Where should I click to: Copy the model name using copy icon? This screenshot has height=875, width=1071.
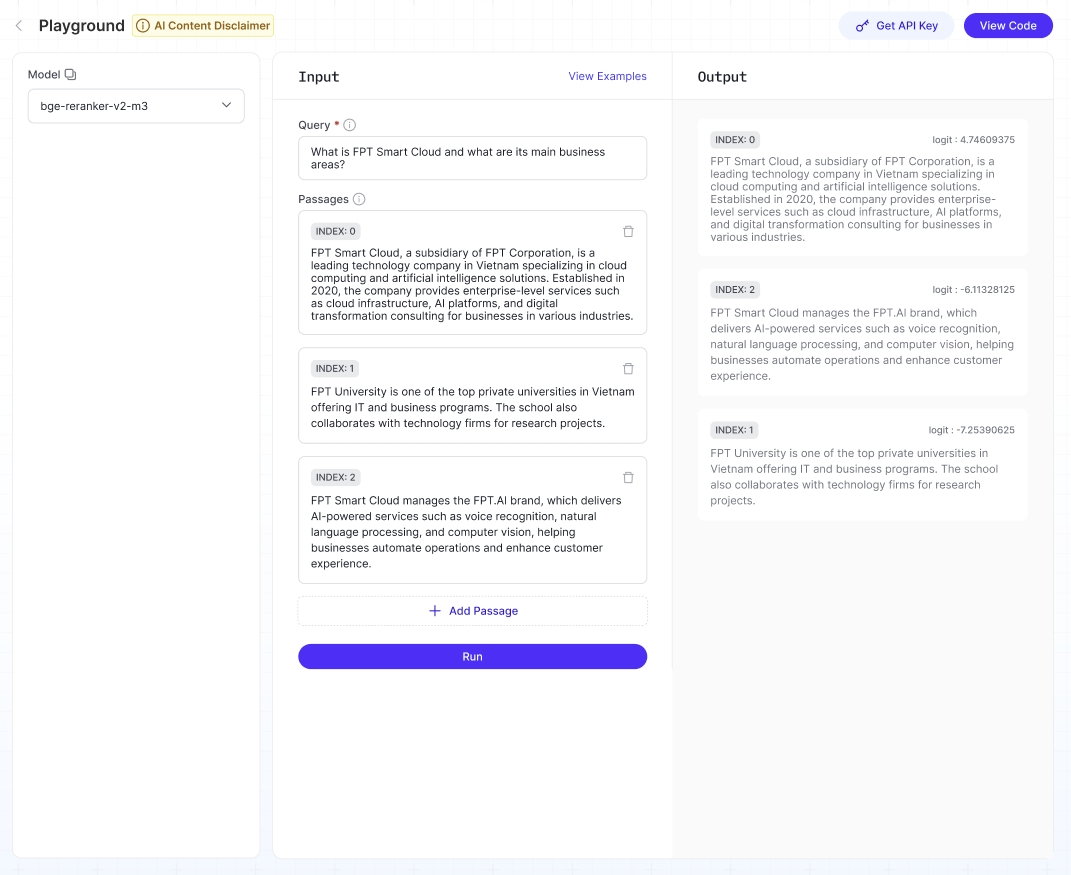pyautogui.click(x=70, y=75)
